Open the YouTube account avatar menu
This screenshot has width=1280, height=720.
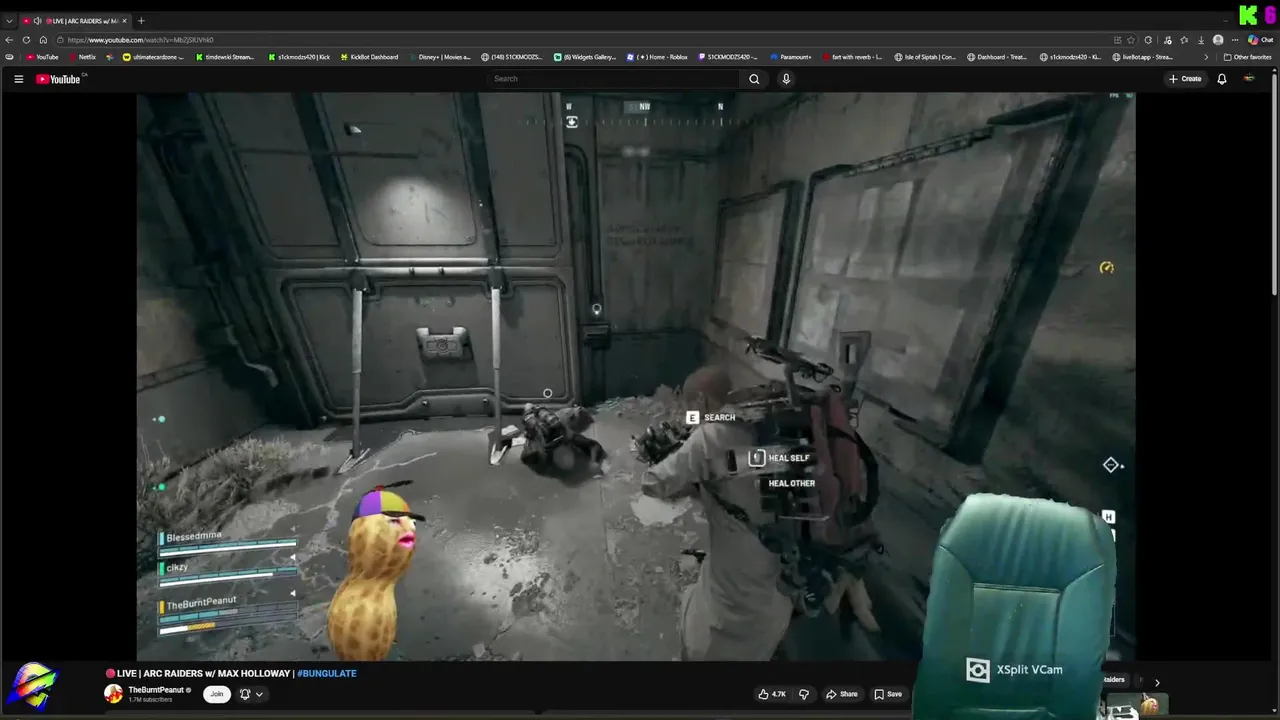click(1249, 79)
